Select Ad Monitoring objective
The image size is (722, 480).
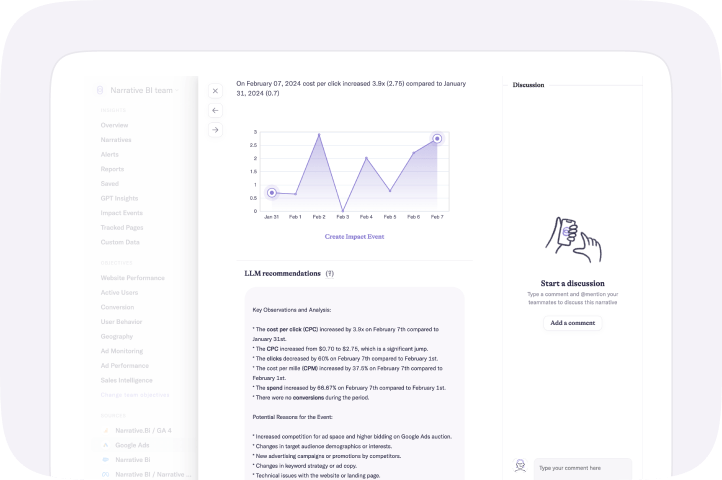point(122,351)
